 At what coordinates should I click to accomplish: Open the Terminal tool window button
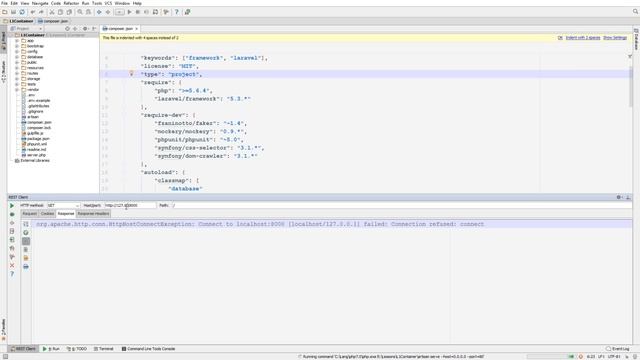pyautogui.click(x=104, y=349)
